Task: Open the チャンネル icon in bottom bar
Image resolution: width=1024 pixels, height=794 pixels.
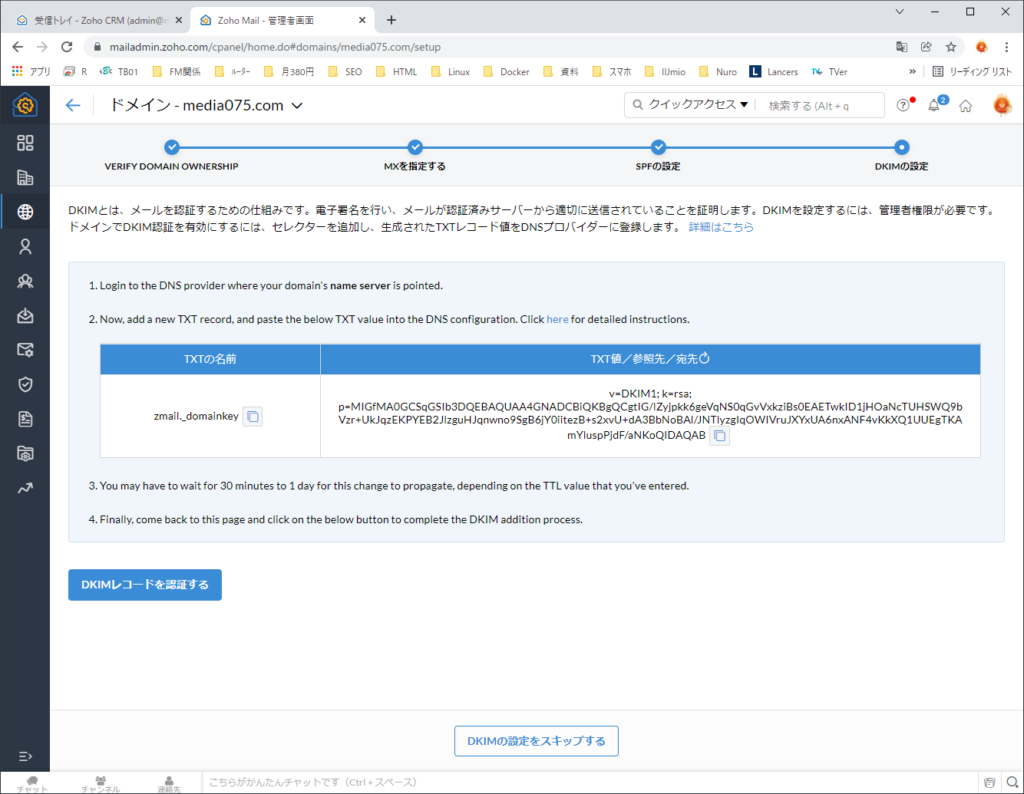Action: click(x=101, y=784)
